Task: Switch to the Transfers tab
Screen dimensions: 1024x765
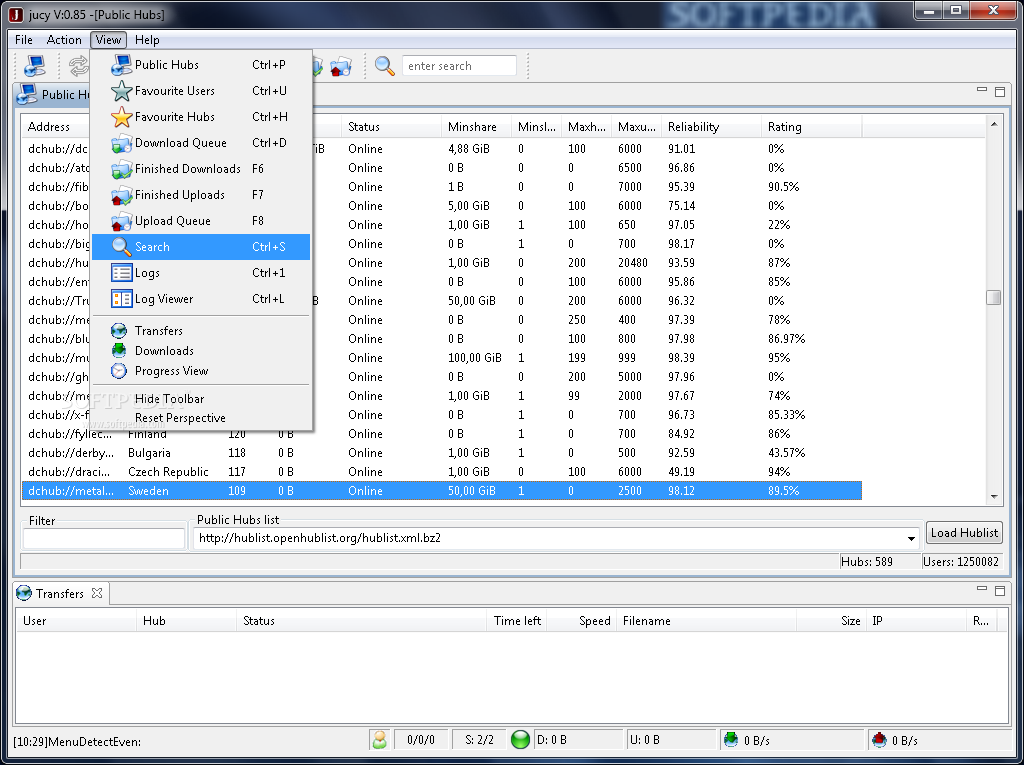Action: [60, 593]
